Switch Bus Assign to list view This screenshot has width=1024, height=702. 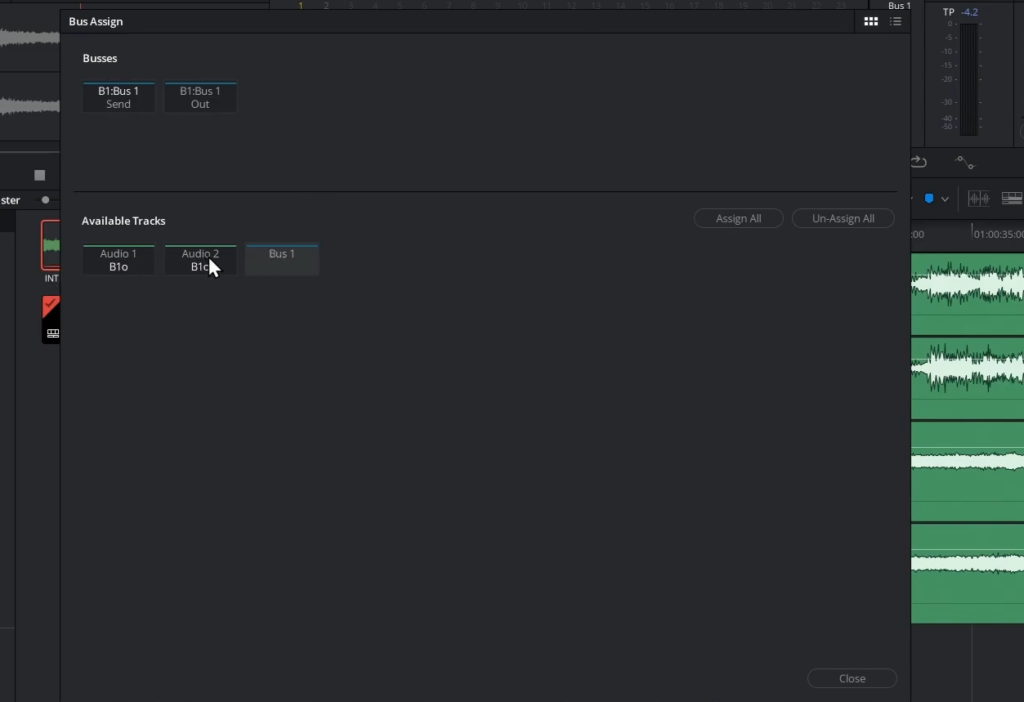point(895,22)
